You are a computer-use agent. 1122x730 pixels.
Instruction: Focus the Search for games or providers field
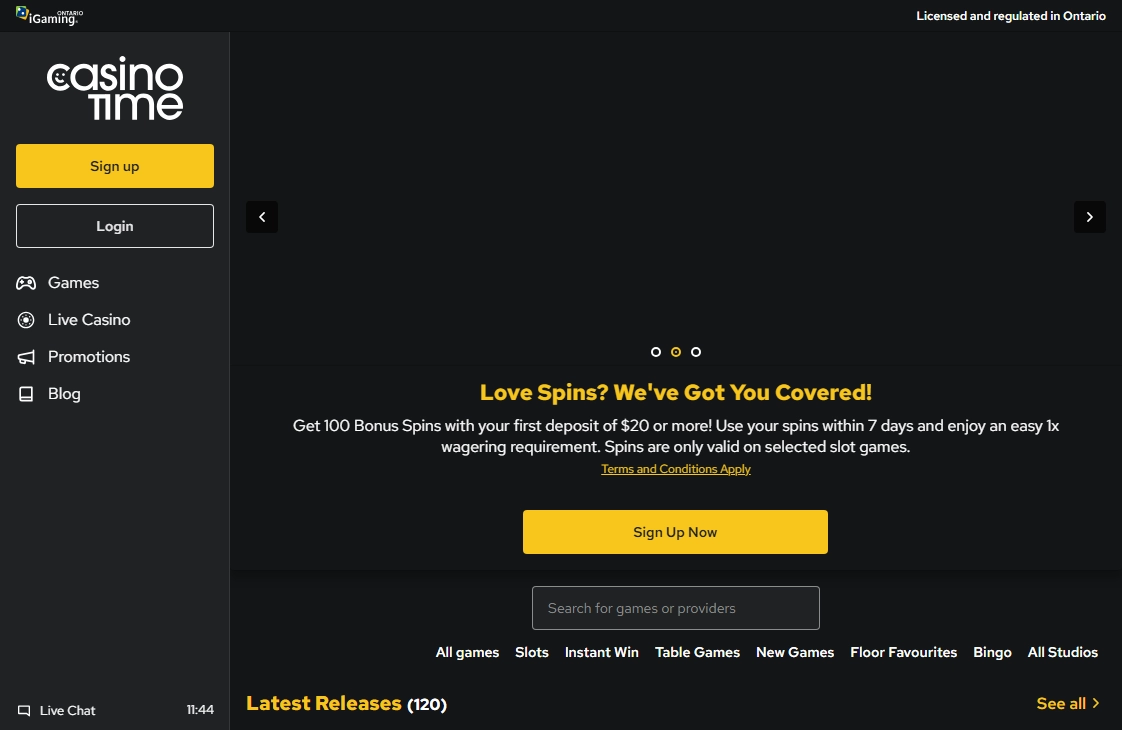(x=675, y=608)
